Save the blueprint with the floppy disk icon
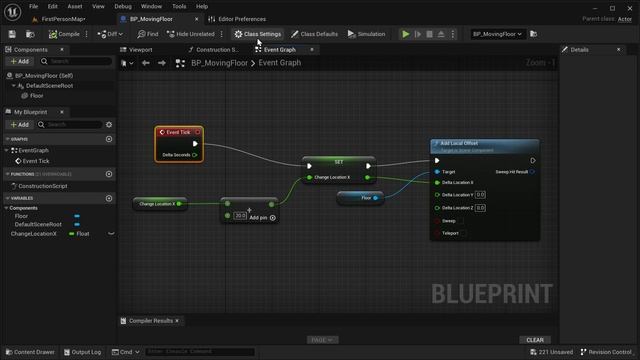640x360 pixels. tap(12, 34)
